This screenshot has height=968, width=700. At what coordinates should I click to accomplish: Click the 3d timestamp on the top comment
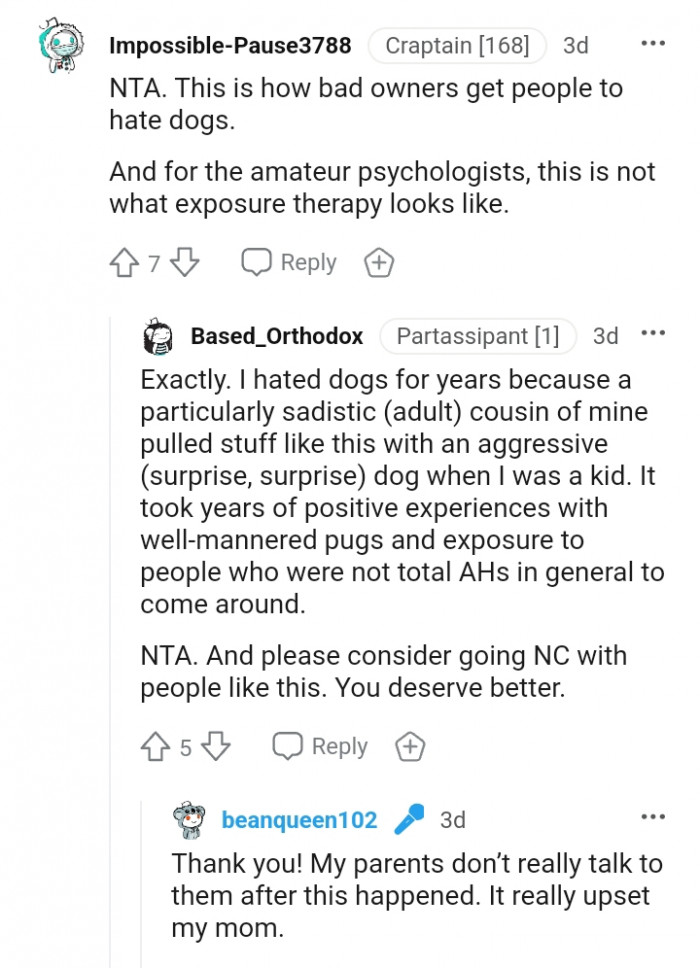pos(577,45)
